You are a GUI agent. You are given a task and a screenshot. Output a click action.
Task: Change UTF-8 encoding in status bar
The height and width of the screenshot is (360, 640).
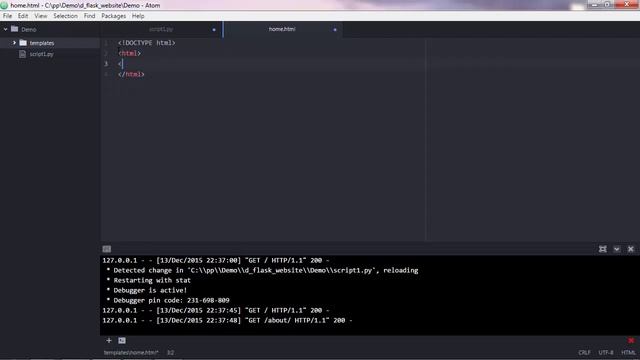(606, 353)
